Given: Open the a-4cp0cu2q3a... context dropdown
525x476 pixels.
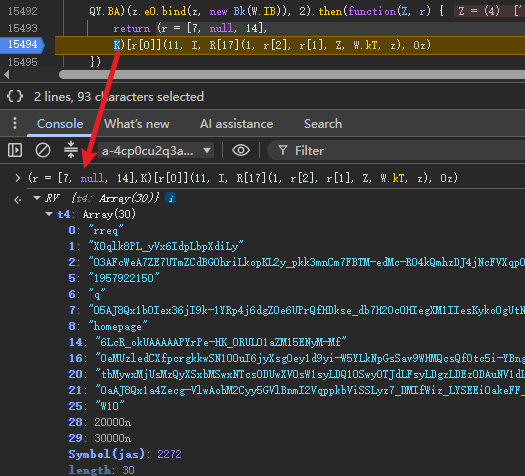Looking at the screenshot, I should pyautogui.click(x=156, y=151).
